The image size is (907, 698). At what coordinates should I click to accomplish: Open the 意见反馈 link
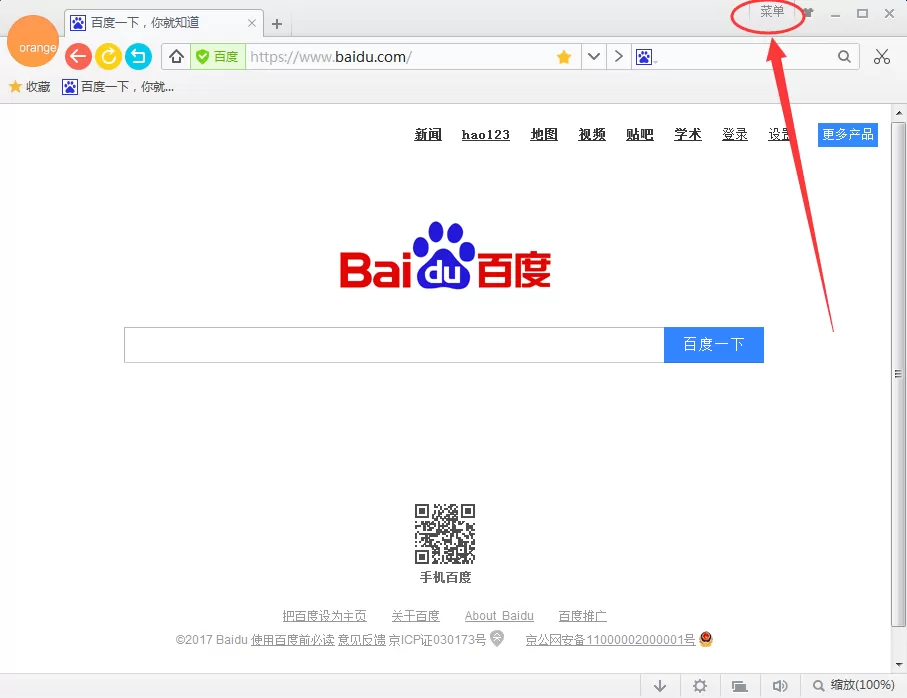pyautogui.click(x=362, y=640)
